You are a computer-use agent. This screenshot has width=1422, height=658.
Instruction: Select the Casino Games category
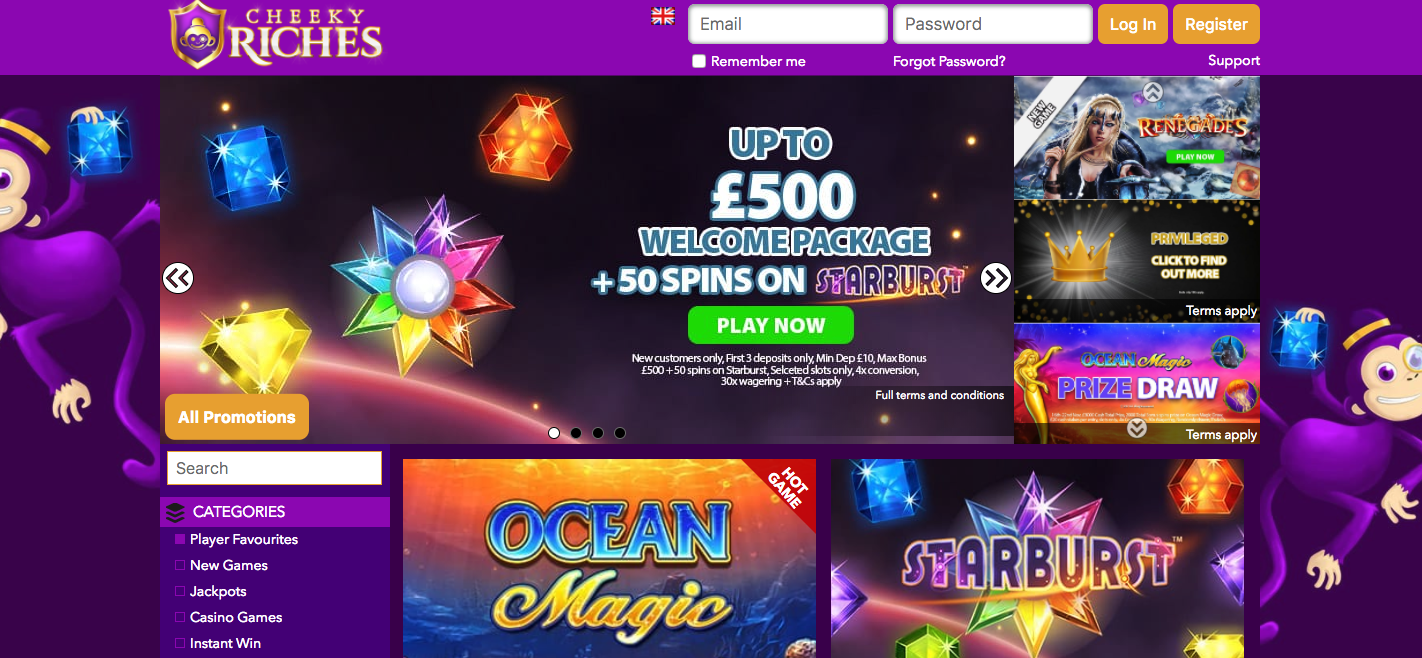236,617
